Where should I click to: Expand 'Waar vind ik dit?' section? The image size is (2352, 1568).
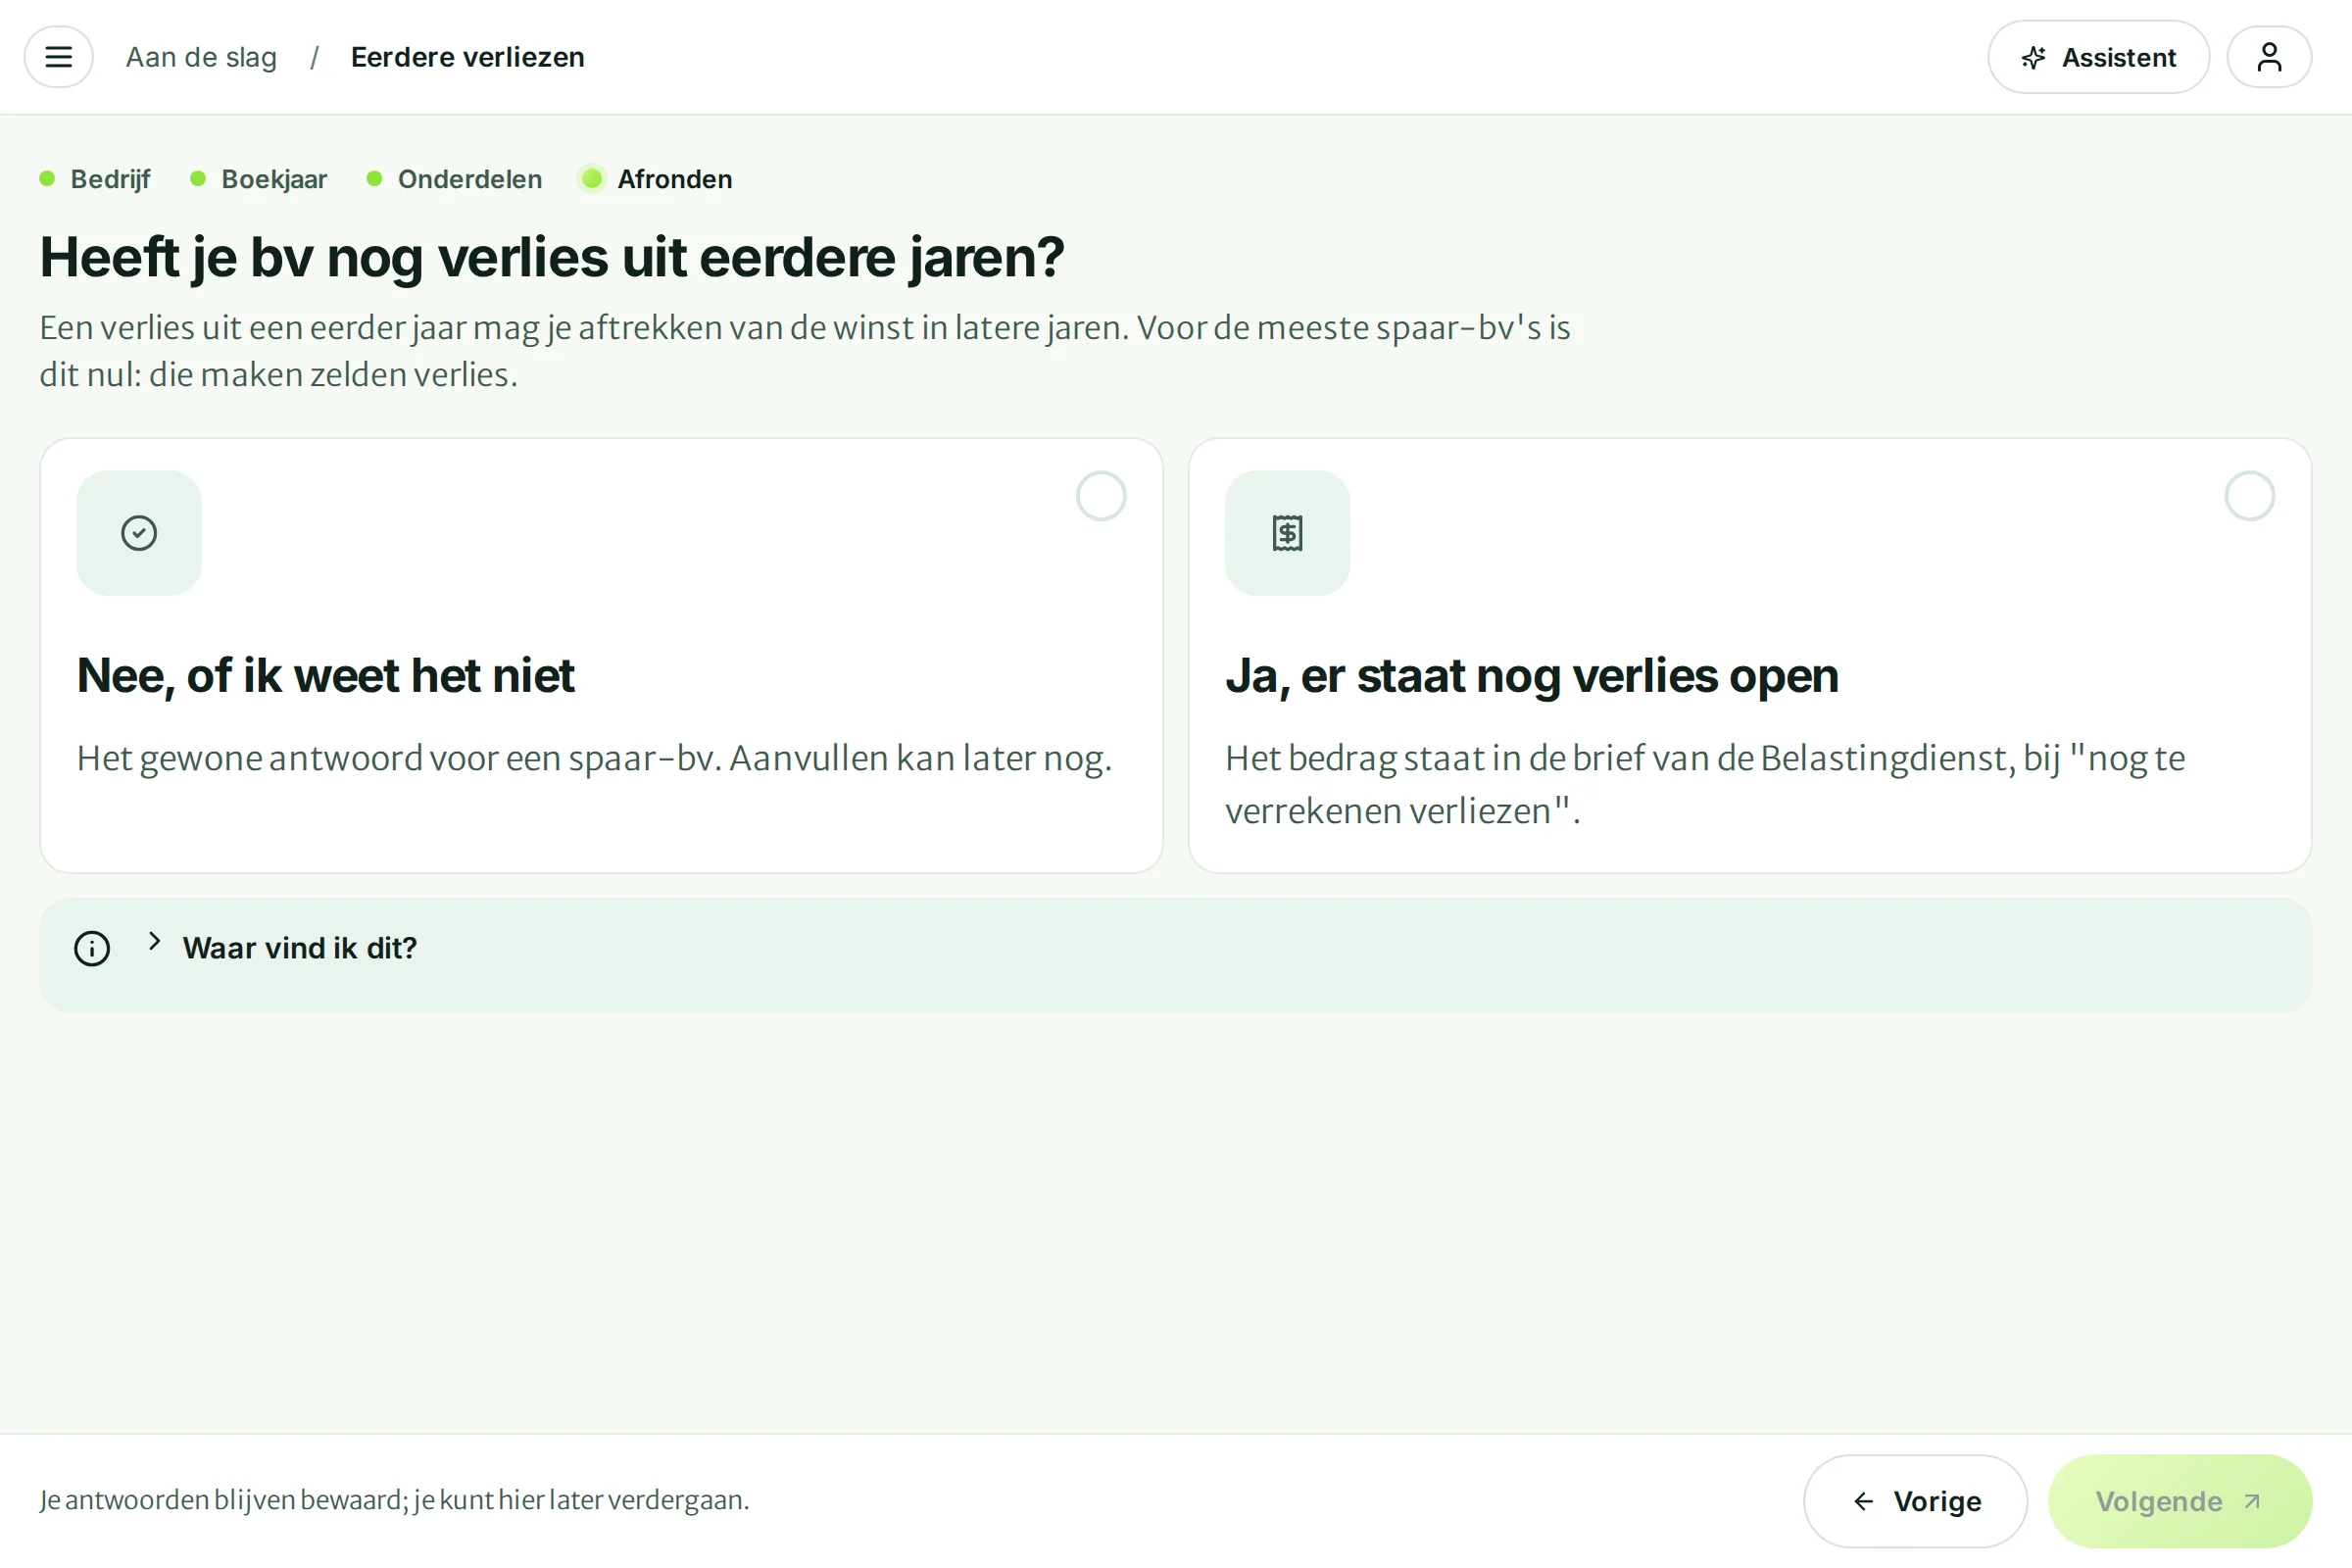click(x=1175, y=955)
